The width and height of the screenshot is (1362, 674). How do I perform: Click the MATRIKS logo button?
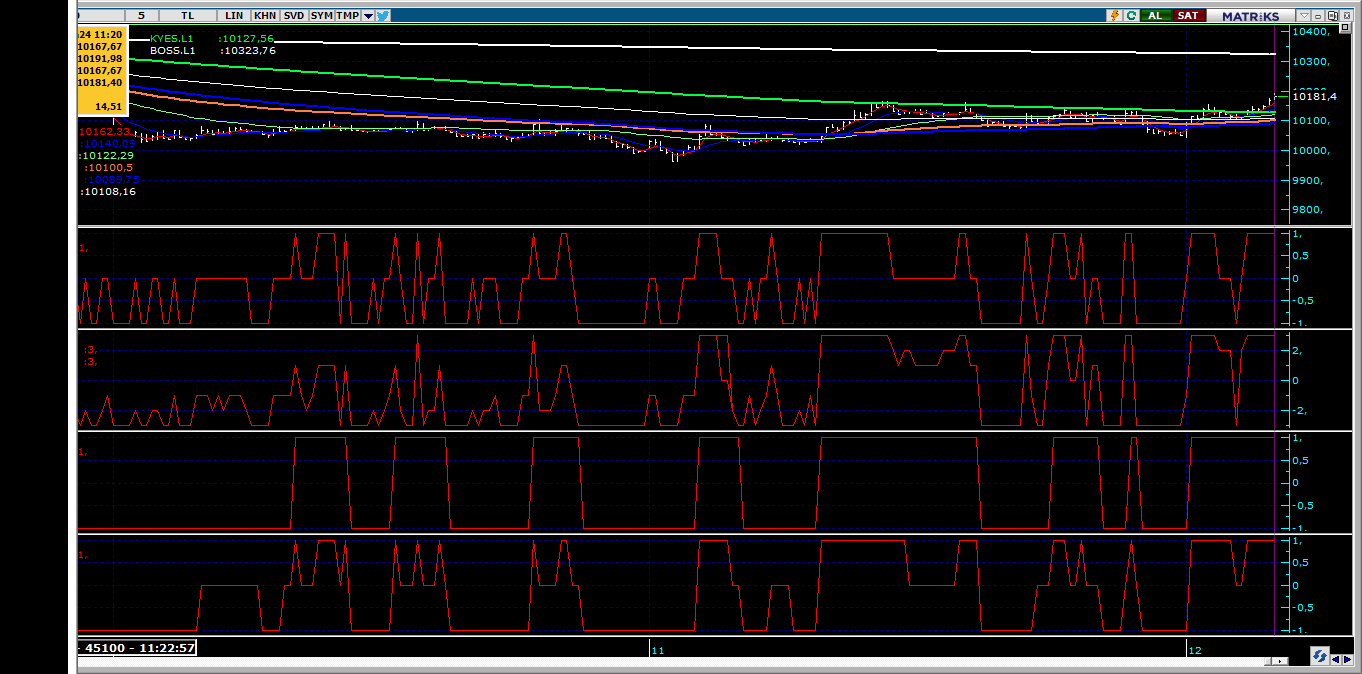[1250, 16]
